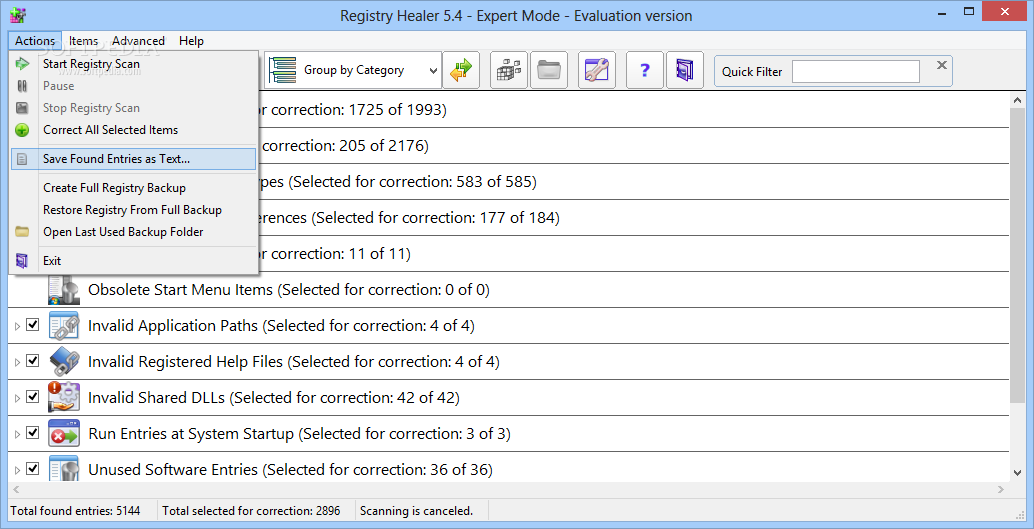Expand the Run Entries at System Startup category
Viewport: 1034px width, 529px height.
click(17, 434)
